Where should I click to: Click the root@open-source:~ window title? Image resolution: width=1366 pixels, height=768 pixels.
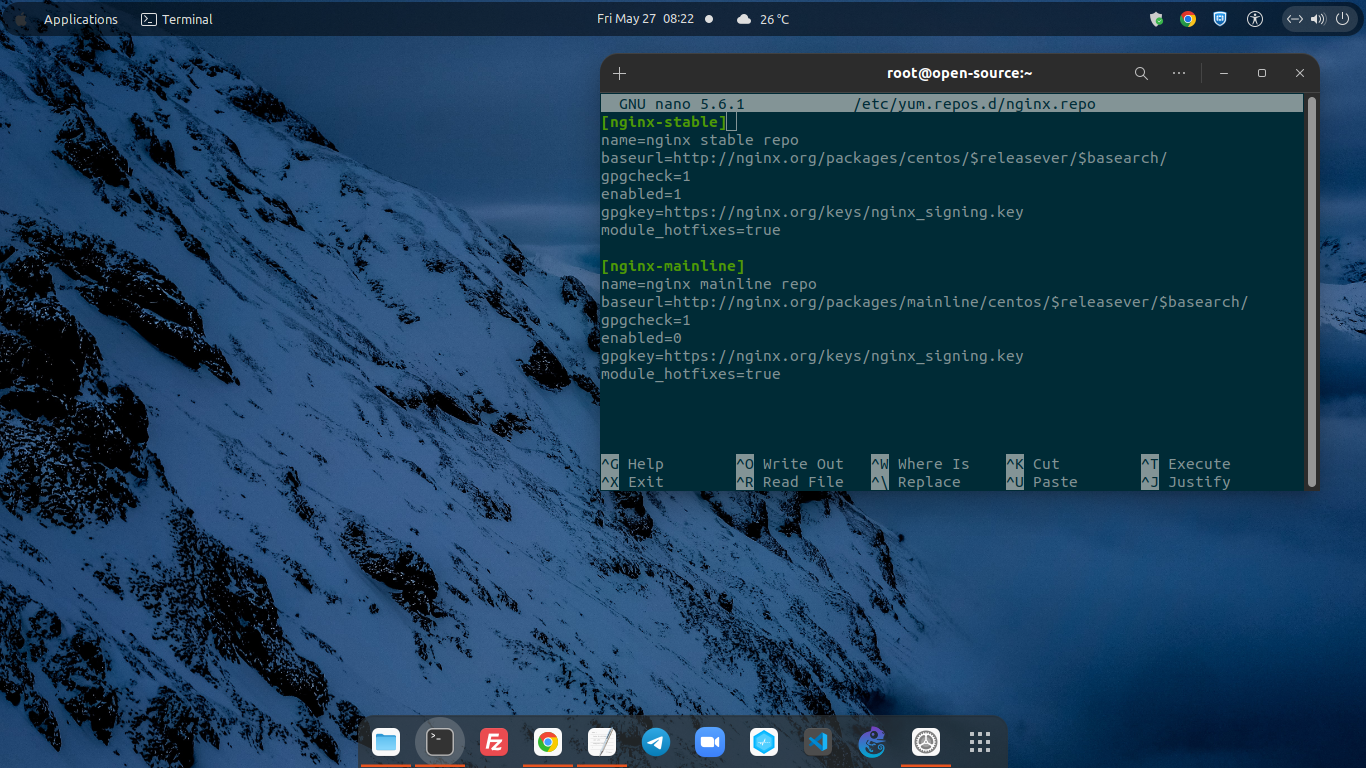point(960,73)
